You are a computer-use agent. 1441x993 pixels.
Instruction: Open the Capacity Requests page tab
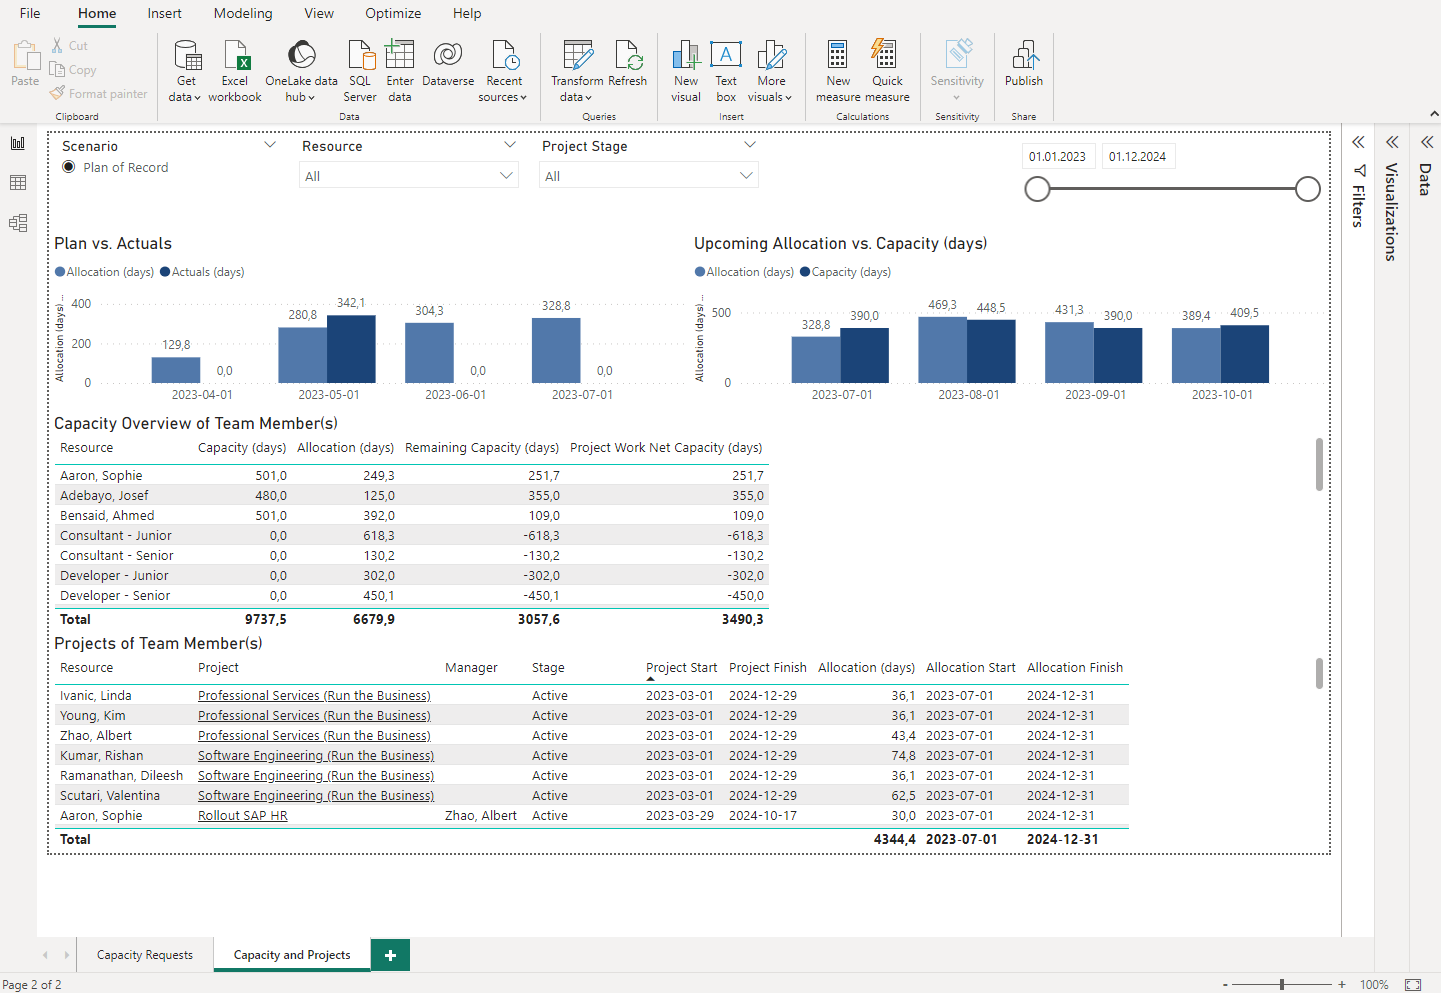pos(144,954)
